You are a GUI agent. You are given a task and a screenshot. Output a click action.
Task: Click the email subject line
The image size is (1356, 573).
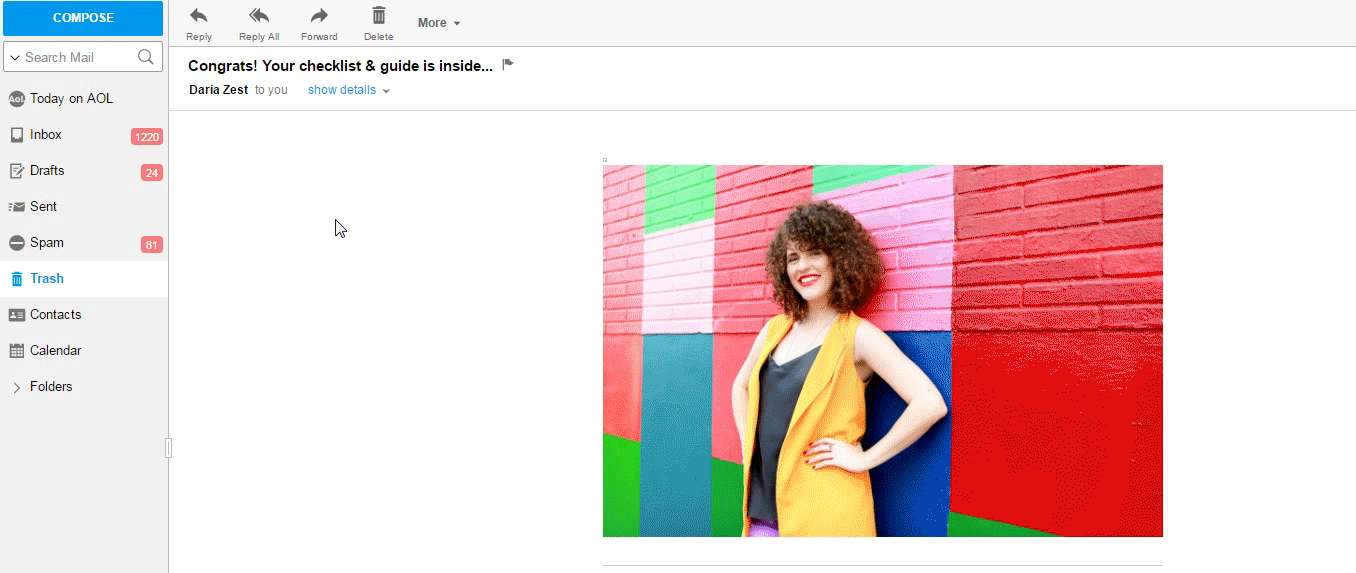[341, 66]
